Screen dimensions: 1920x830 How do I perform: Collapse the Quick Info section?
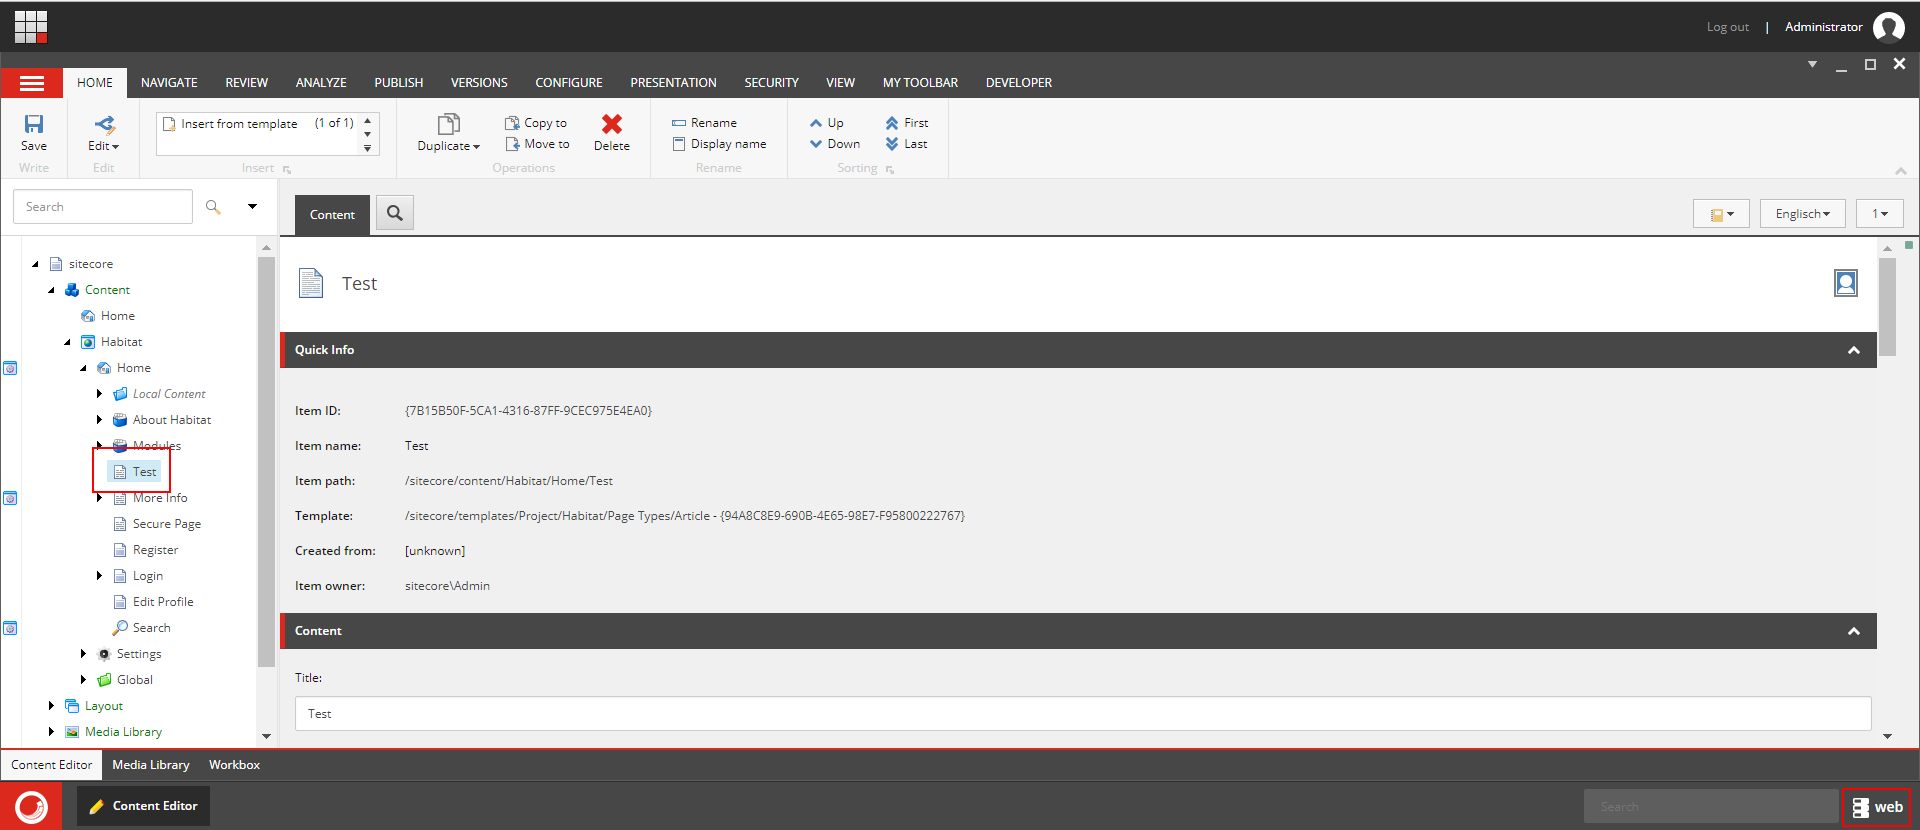pos(1854,350)
